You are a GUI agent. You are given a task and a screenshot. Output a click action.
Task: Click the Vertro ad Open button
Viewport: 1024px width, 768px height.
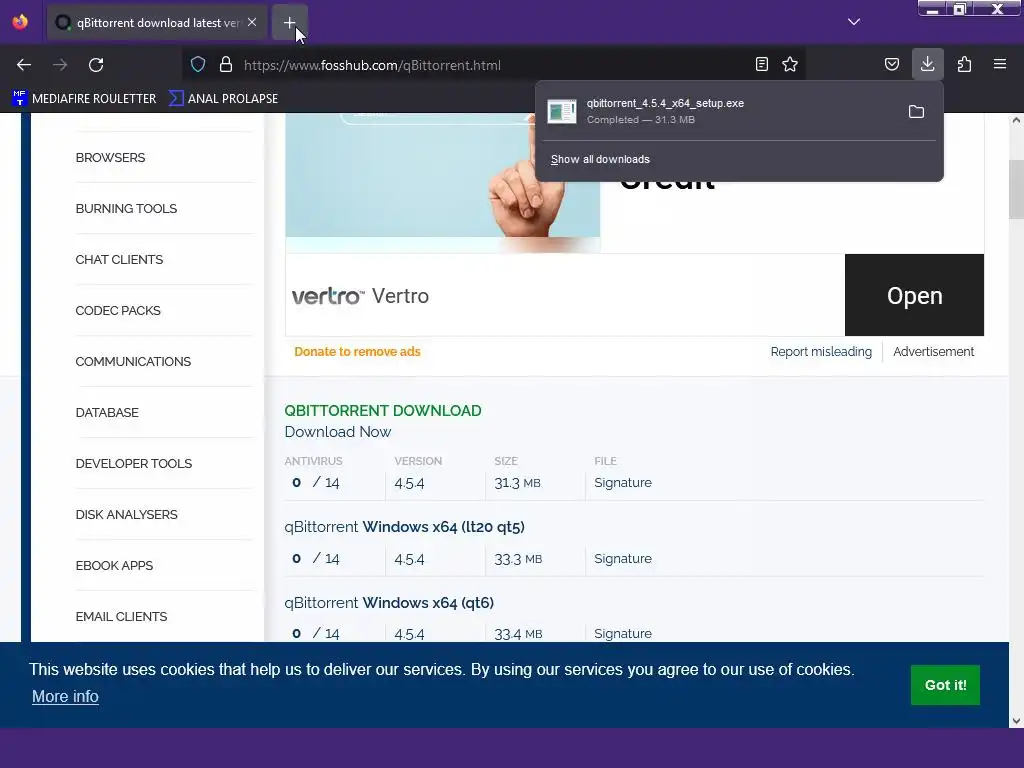[x=914, y=295]
